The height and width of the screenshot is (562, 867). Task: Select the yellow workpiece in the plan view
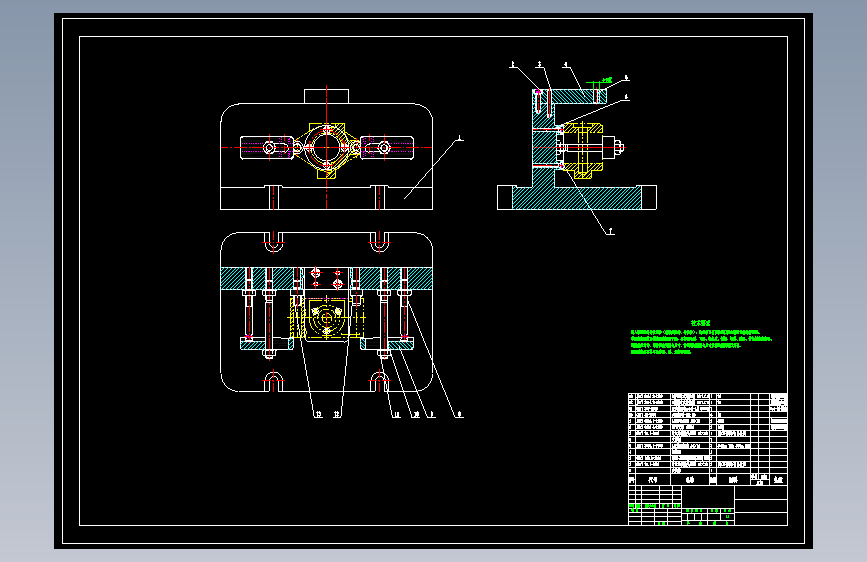[x=326, y=318]
